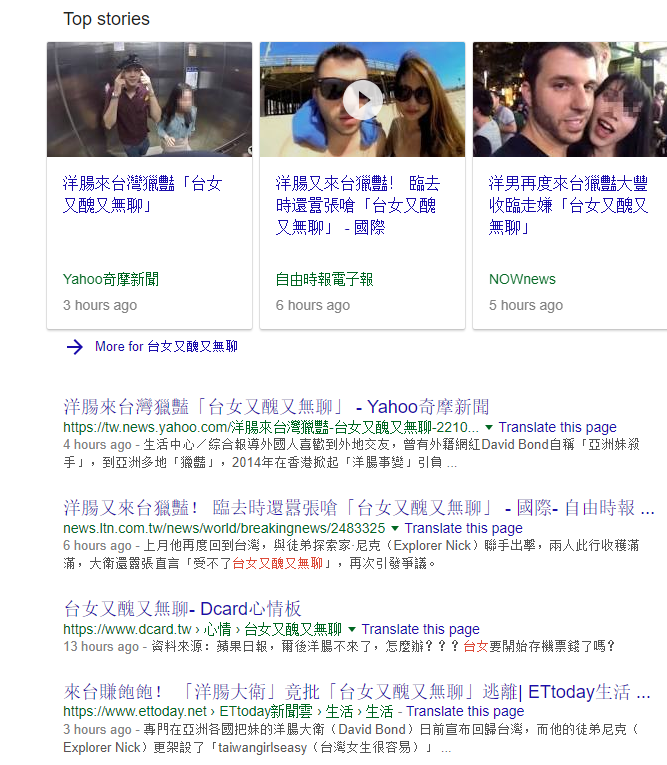Expand dropdown arrow next to news.ltn.com.tw URL
This screenshot has height=765, width=667.
pos(395,528)
